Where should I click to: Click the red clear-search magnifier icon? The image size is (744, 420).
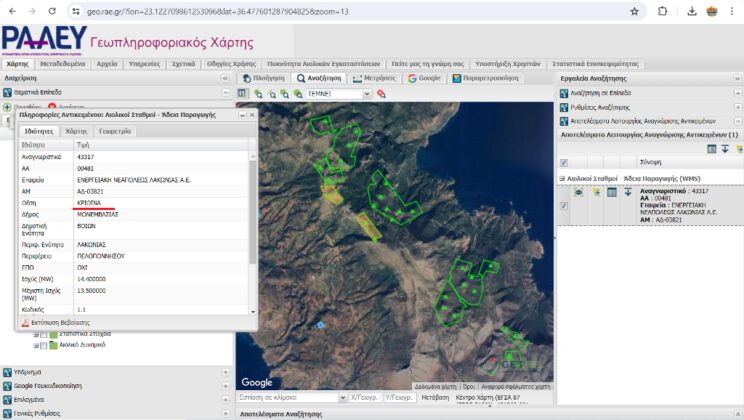point(381,94)
